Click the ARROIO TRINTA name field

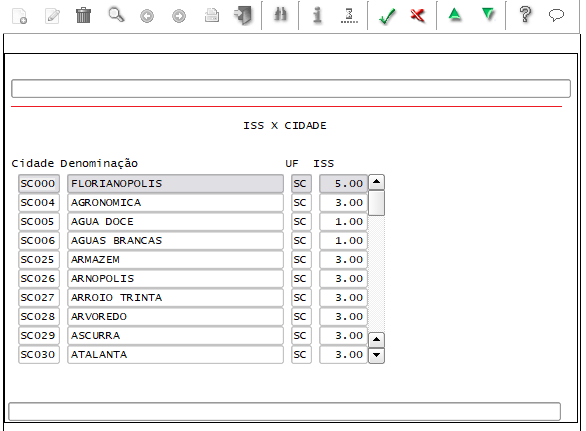pos(175,298)
